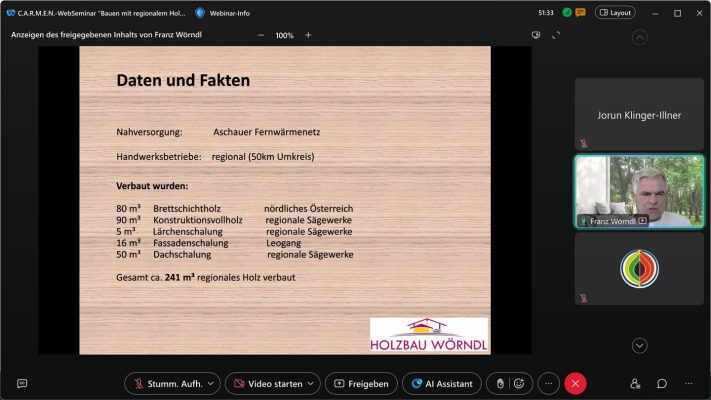Switch shared content to full screen
The image size is (711, 400).
[556, 35]
